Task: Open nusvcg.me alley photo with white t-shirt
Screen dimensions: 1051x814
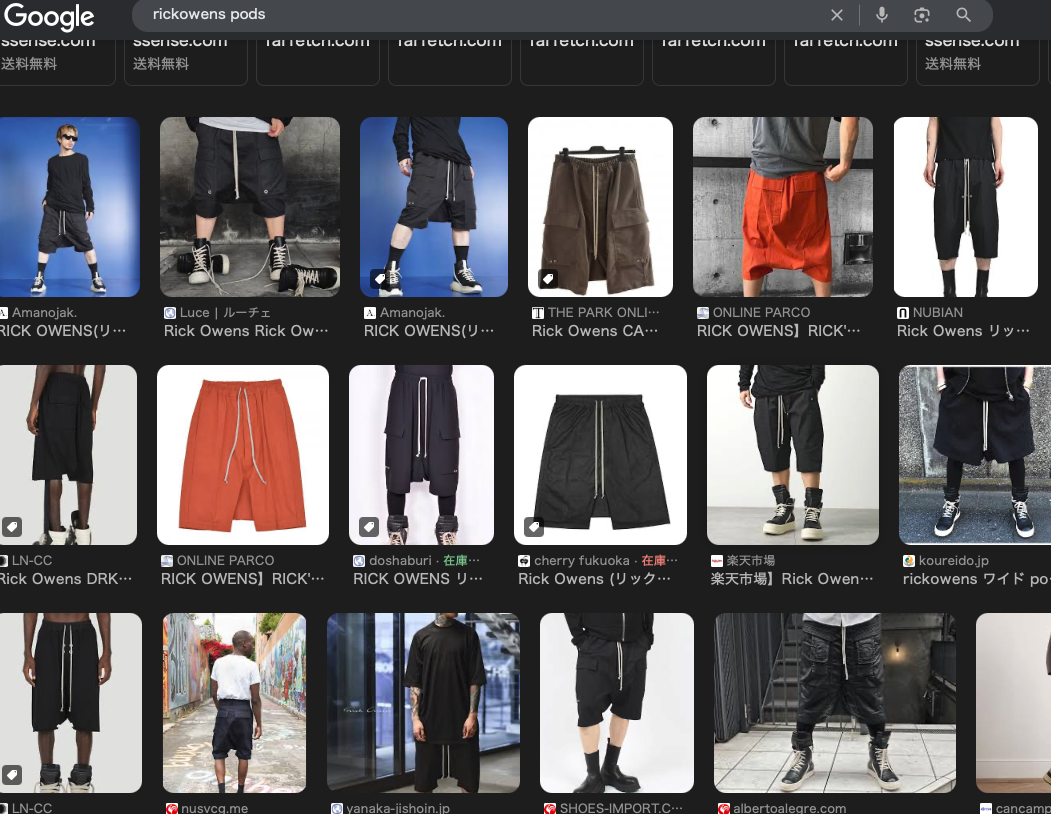Action: click(235, 703)
